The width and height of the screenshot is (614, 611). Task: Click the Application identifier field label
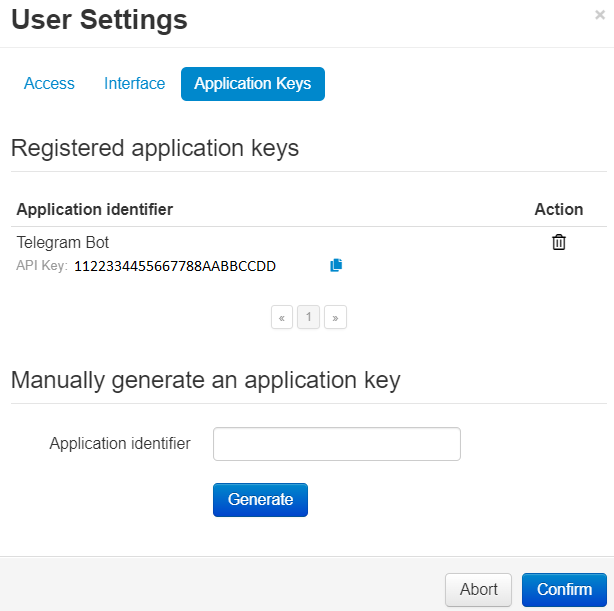click(x=120, y=443)
